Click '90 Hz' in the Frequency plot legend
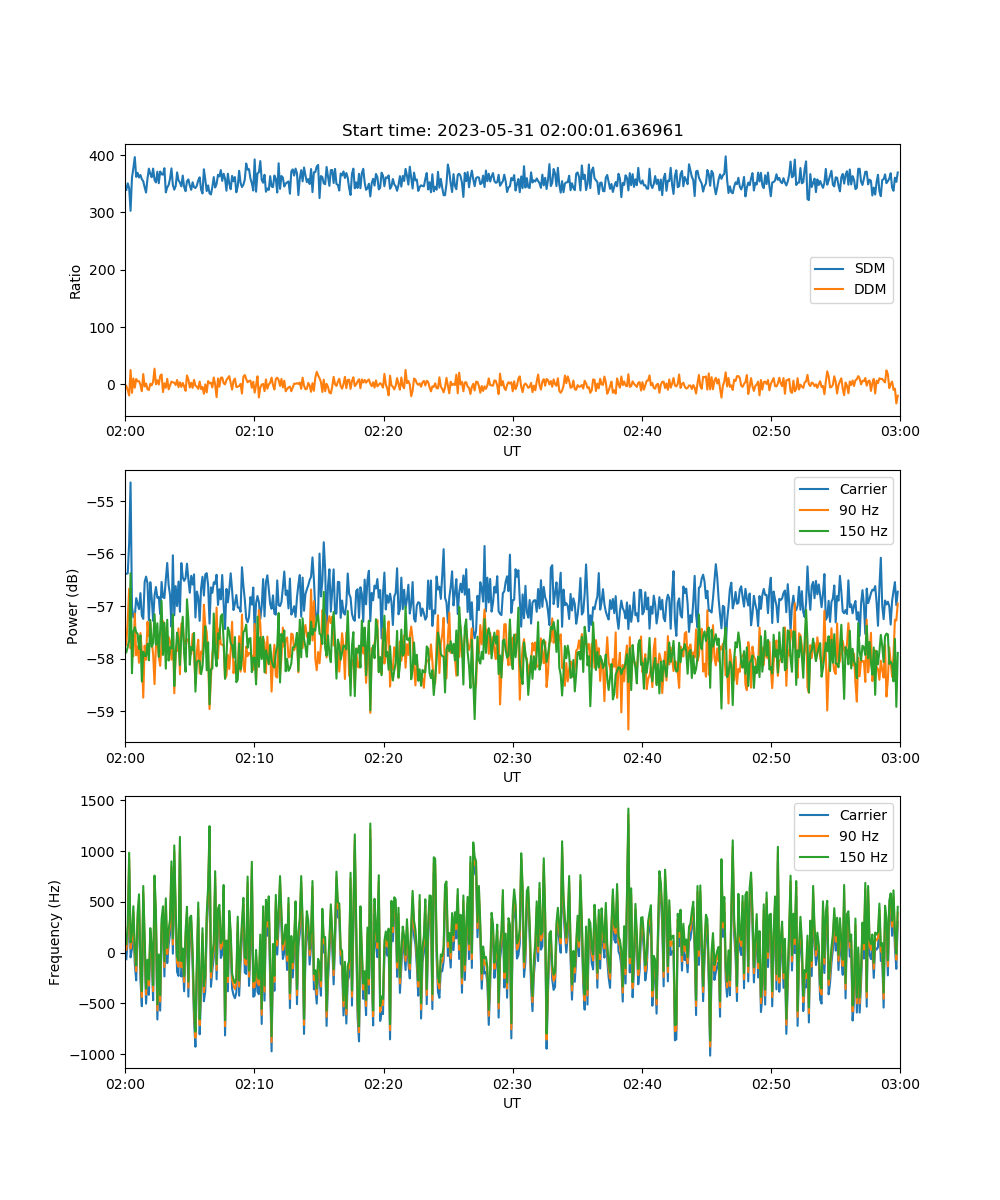 coord(859,836)
